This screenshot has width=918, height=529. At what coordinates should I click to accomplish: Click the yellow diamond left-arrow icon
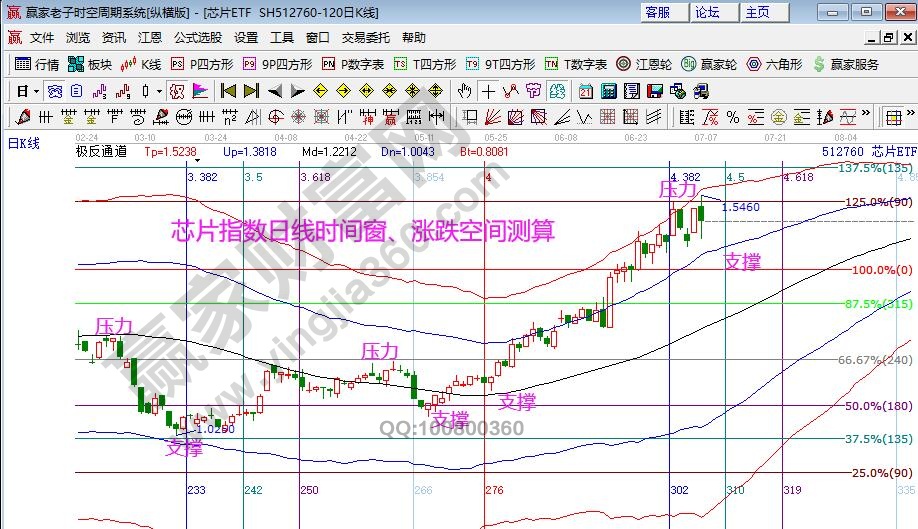pos(320,91)
